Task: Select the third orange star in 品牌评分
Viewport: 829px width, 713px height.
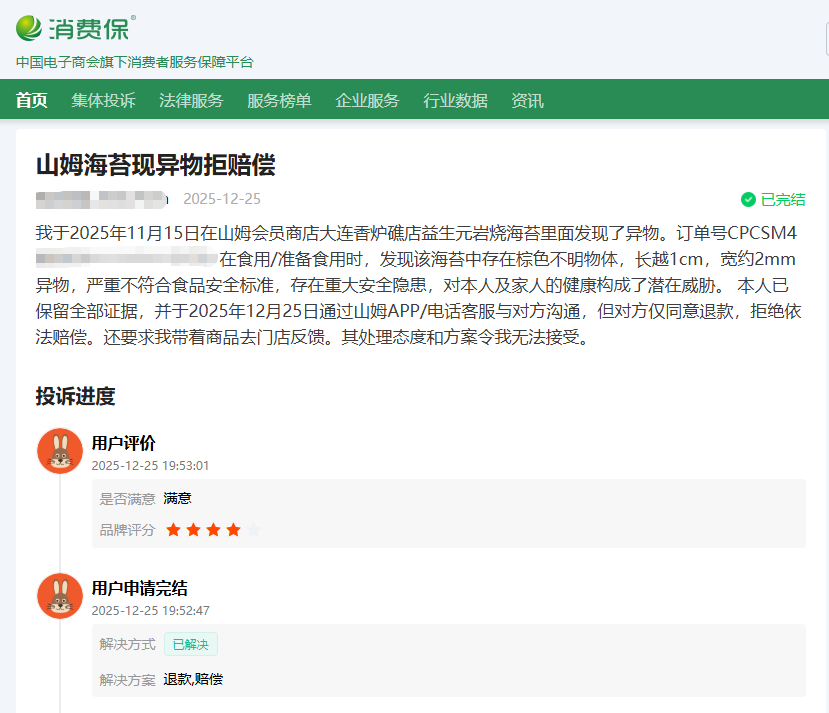Action: (214, 530)
